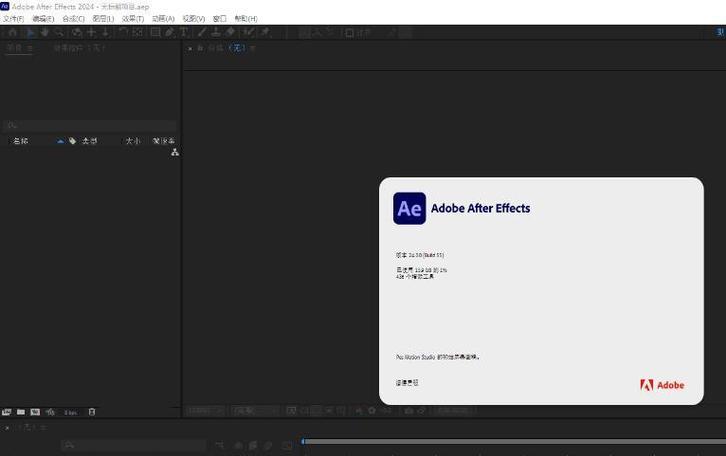
Task: Open the 窗口 Window menu
Action: pyautogui.click(x=219, y=19)
